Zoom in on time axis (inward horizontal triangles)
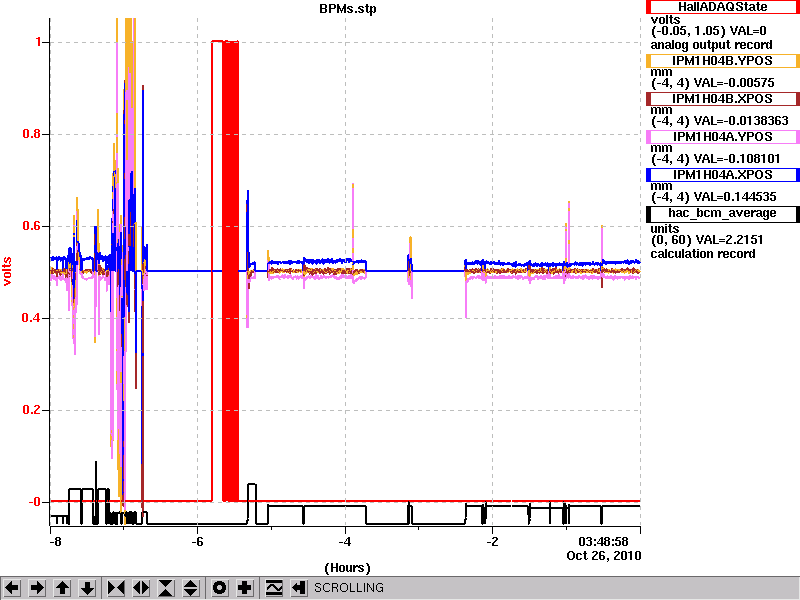Viewport: 800px width, 600px height. pyautogui.click(x=116, y=588)
